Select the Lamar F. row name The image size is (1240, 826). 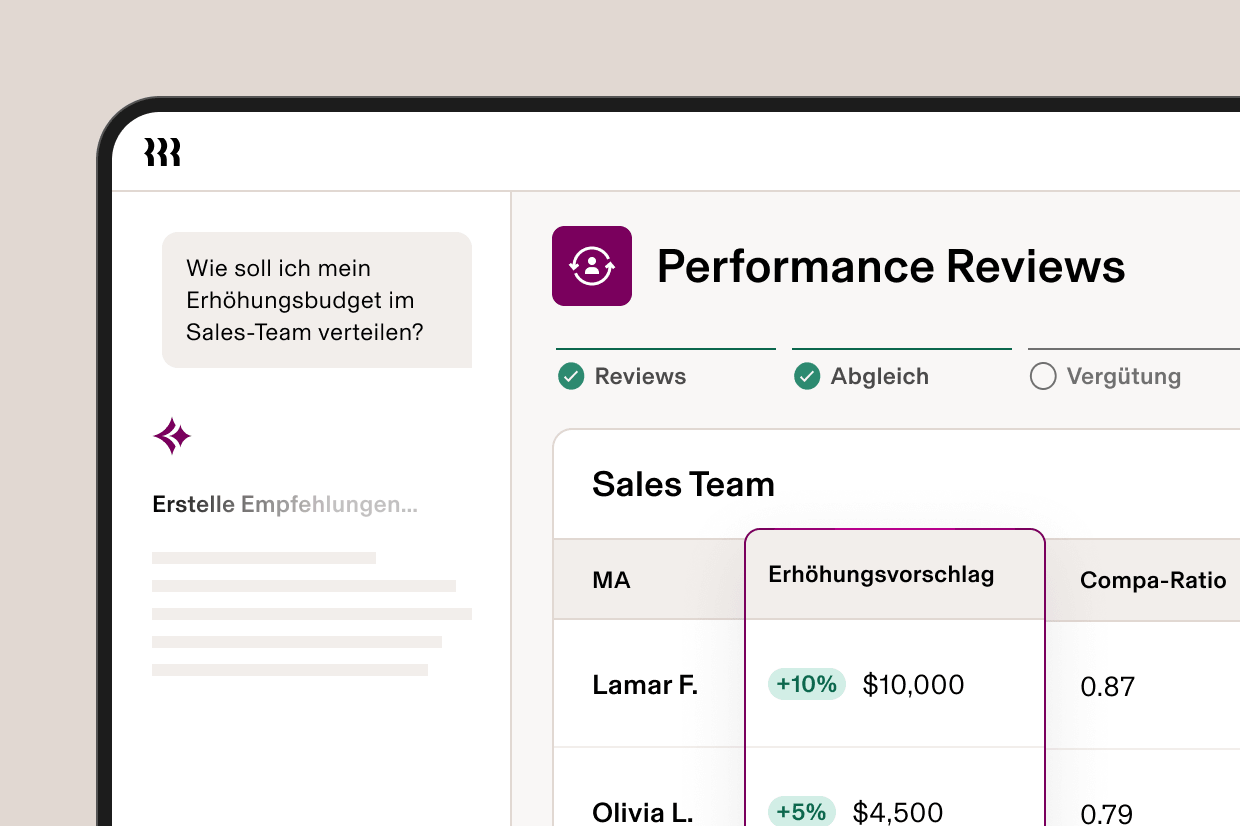(645, 685)
